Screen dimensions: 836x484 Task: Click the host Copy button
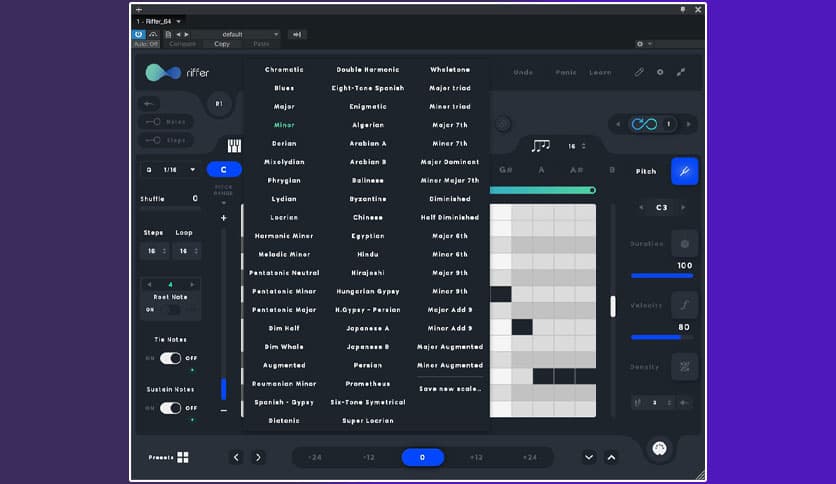pyautogui.click(x=222, y=44)
